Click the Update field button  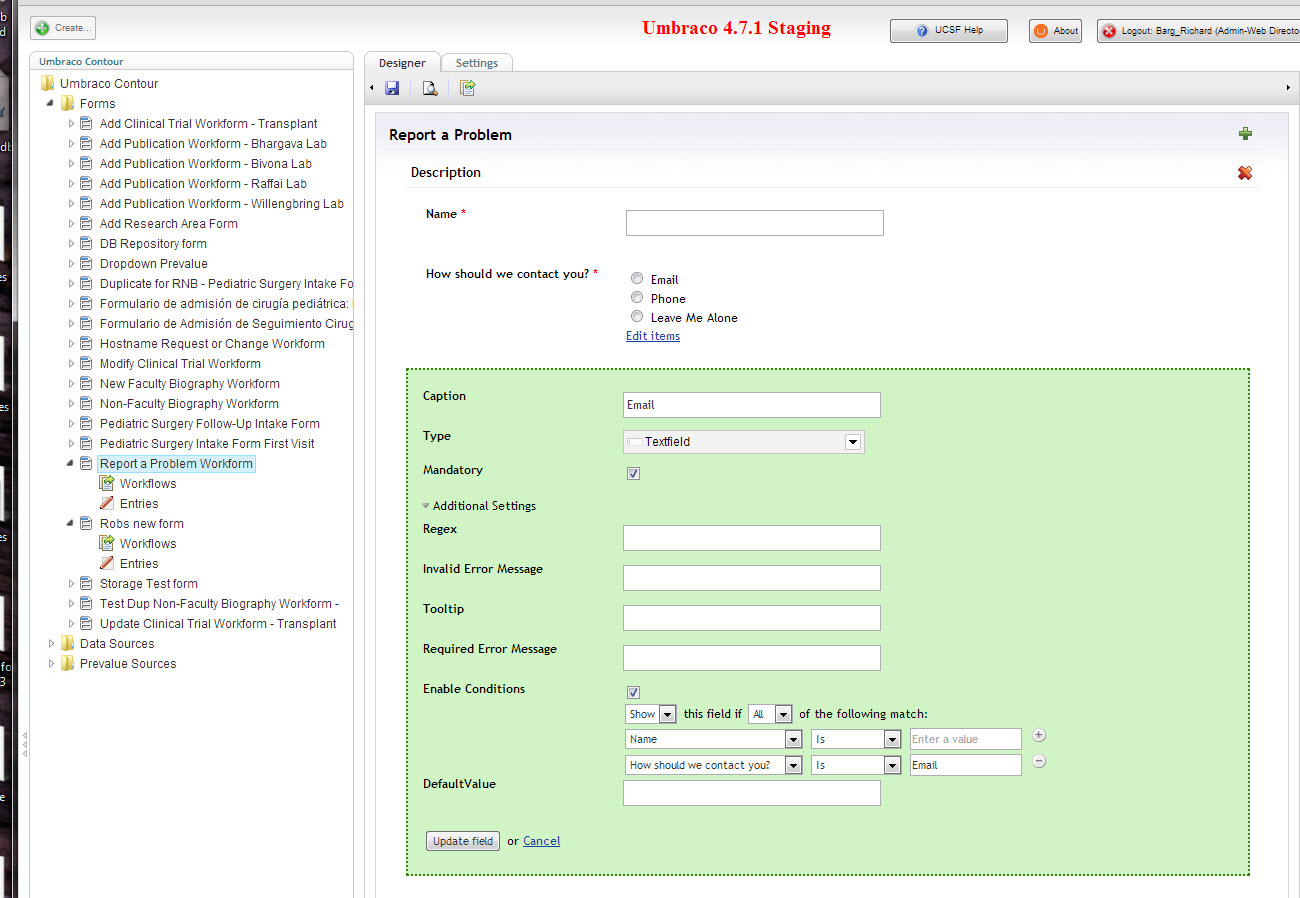pos(463,841)
